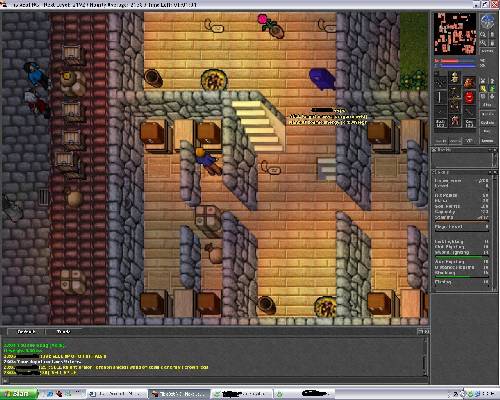Image resolution: width=500 pixels, height=400 pixels.
Task: Click the boots equipment slot
Action: (x=454, y=120)
